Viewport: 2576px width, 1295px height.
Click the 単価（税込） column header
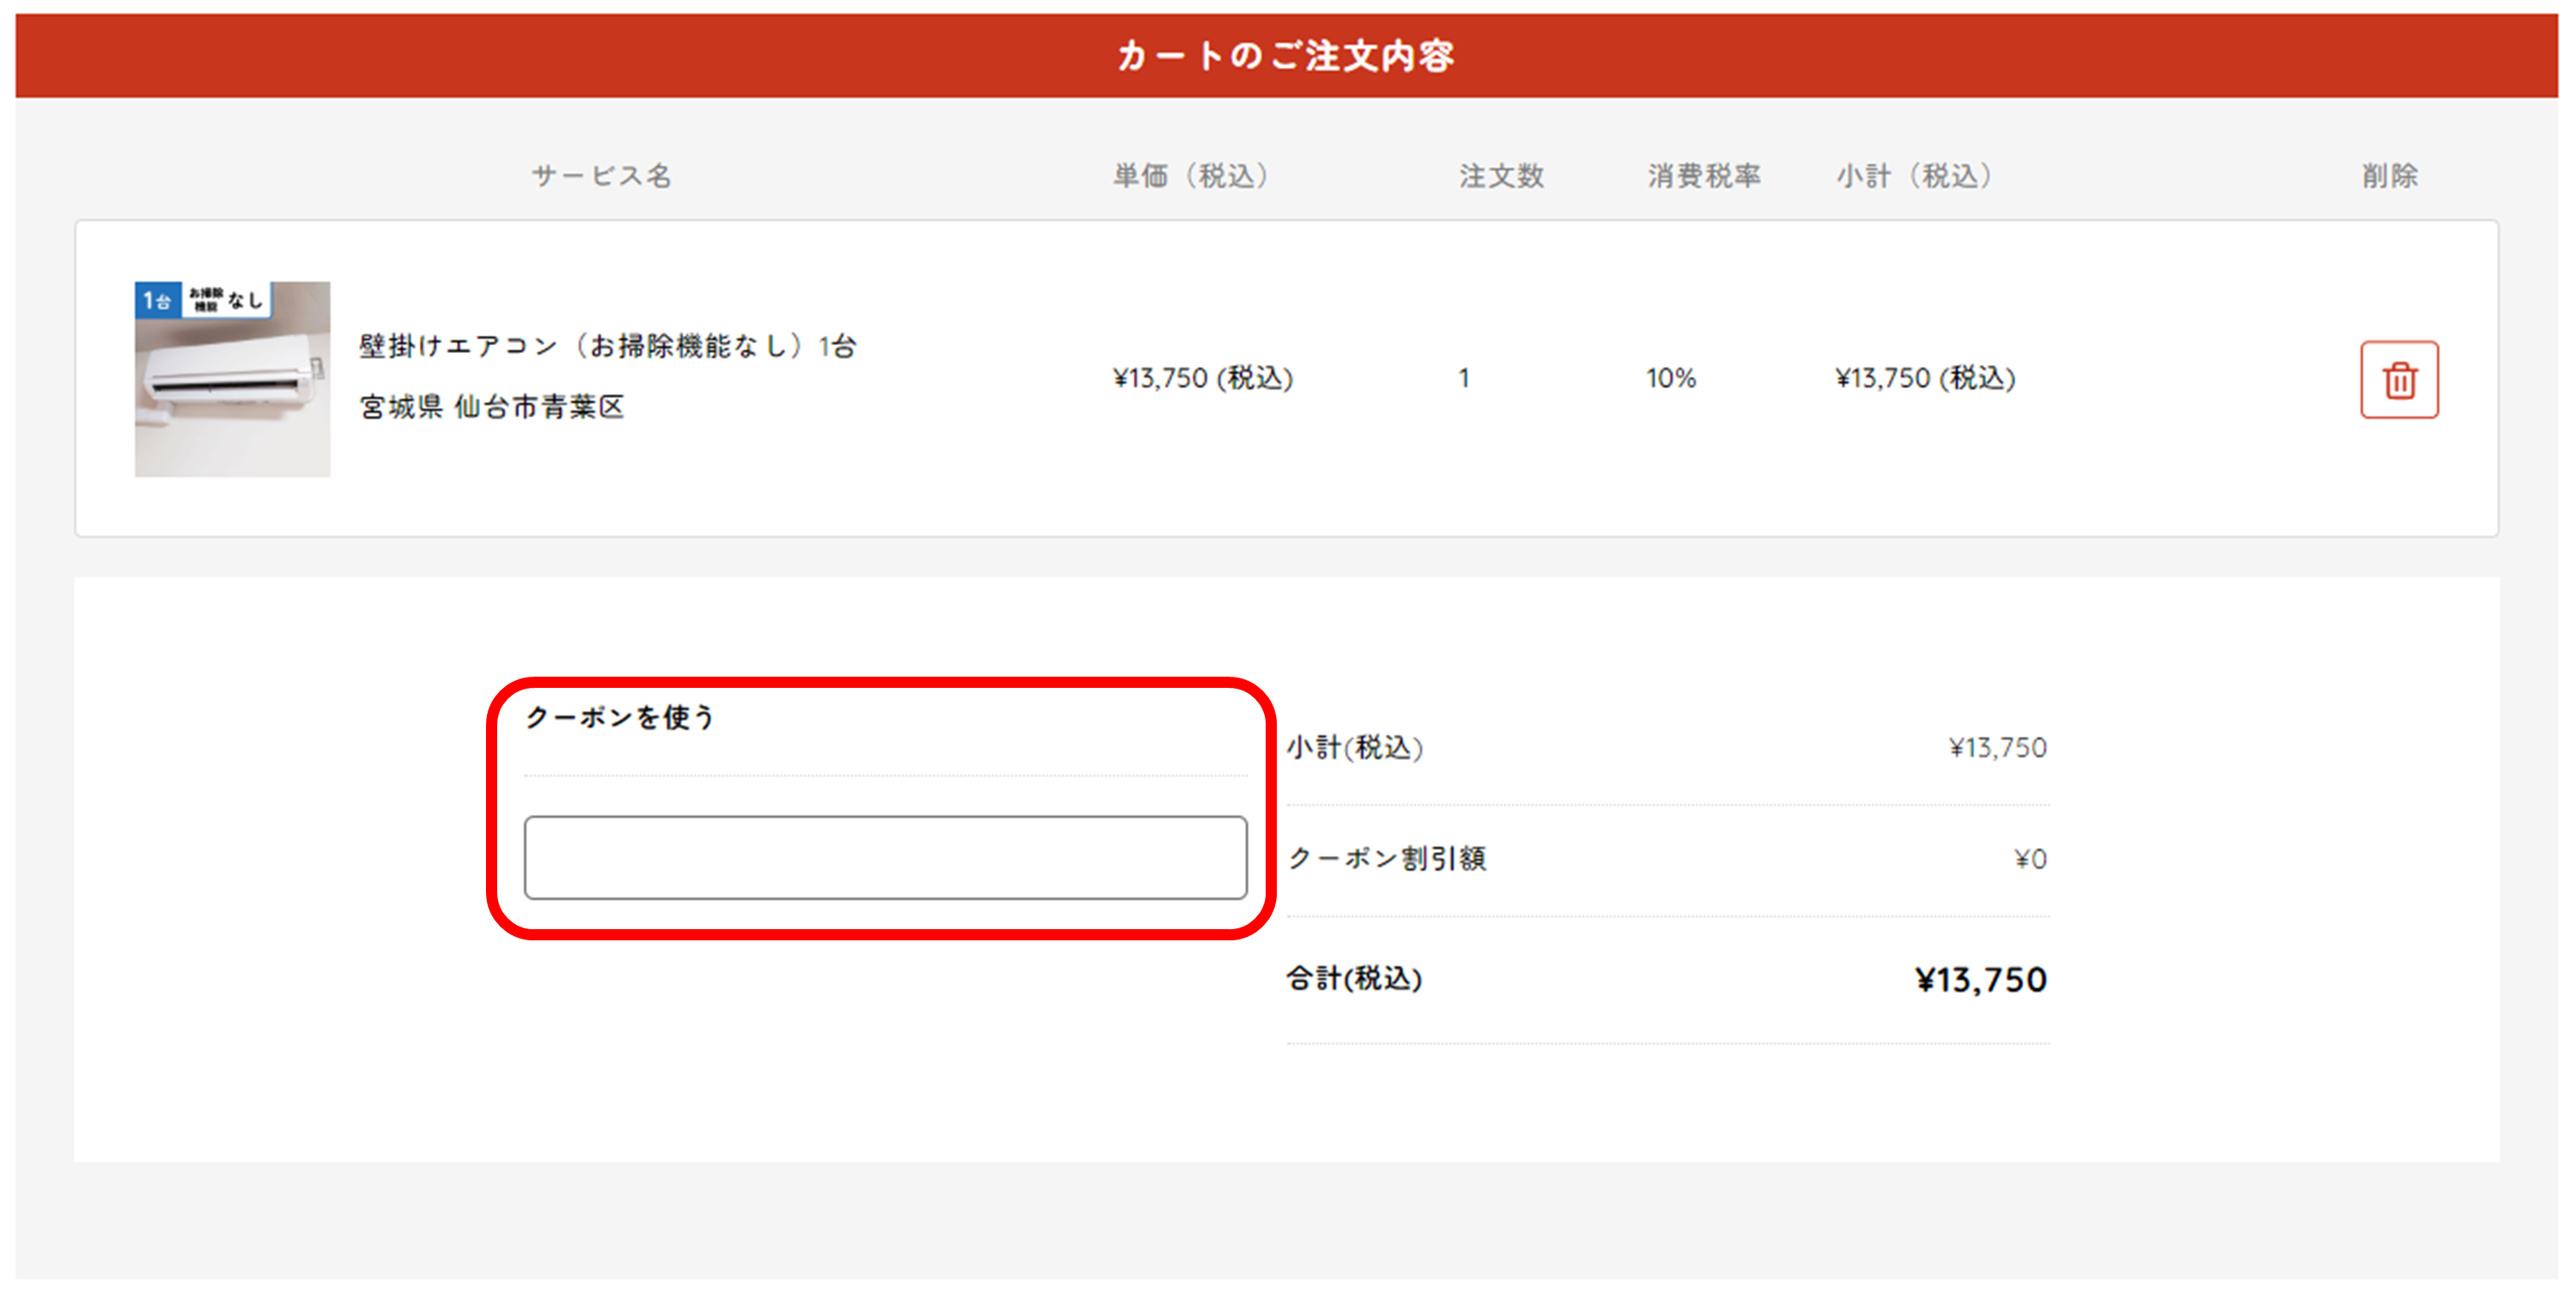click(1192, 176)
